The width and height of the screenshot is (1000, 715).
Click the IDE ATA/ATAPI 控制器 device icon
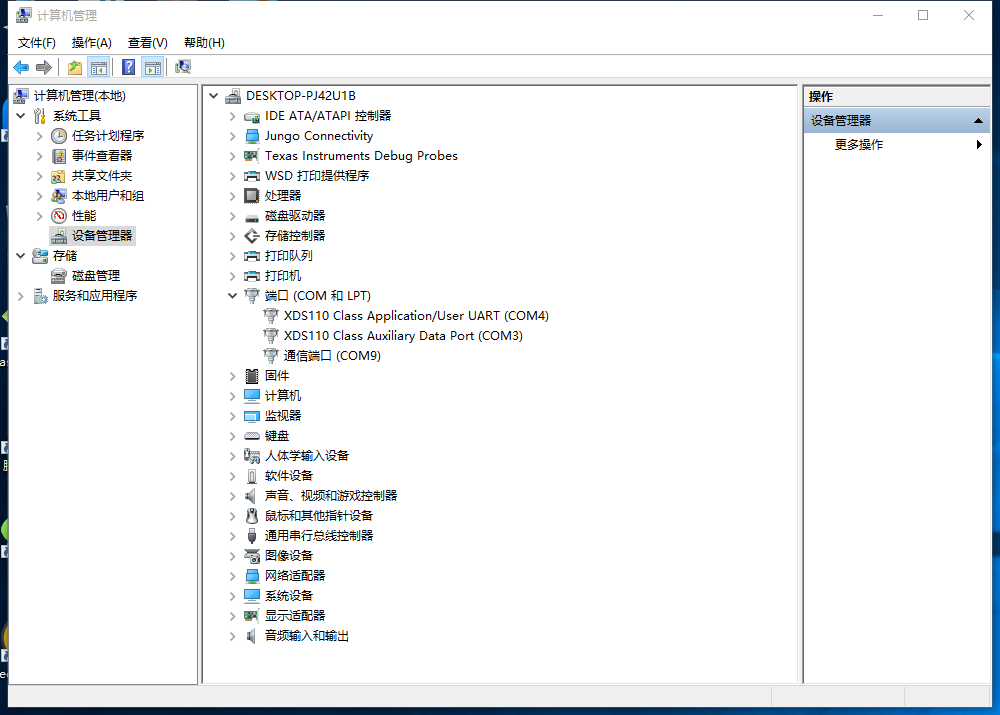point(252,116)
